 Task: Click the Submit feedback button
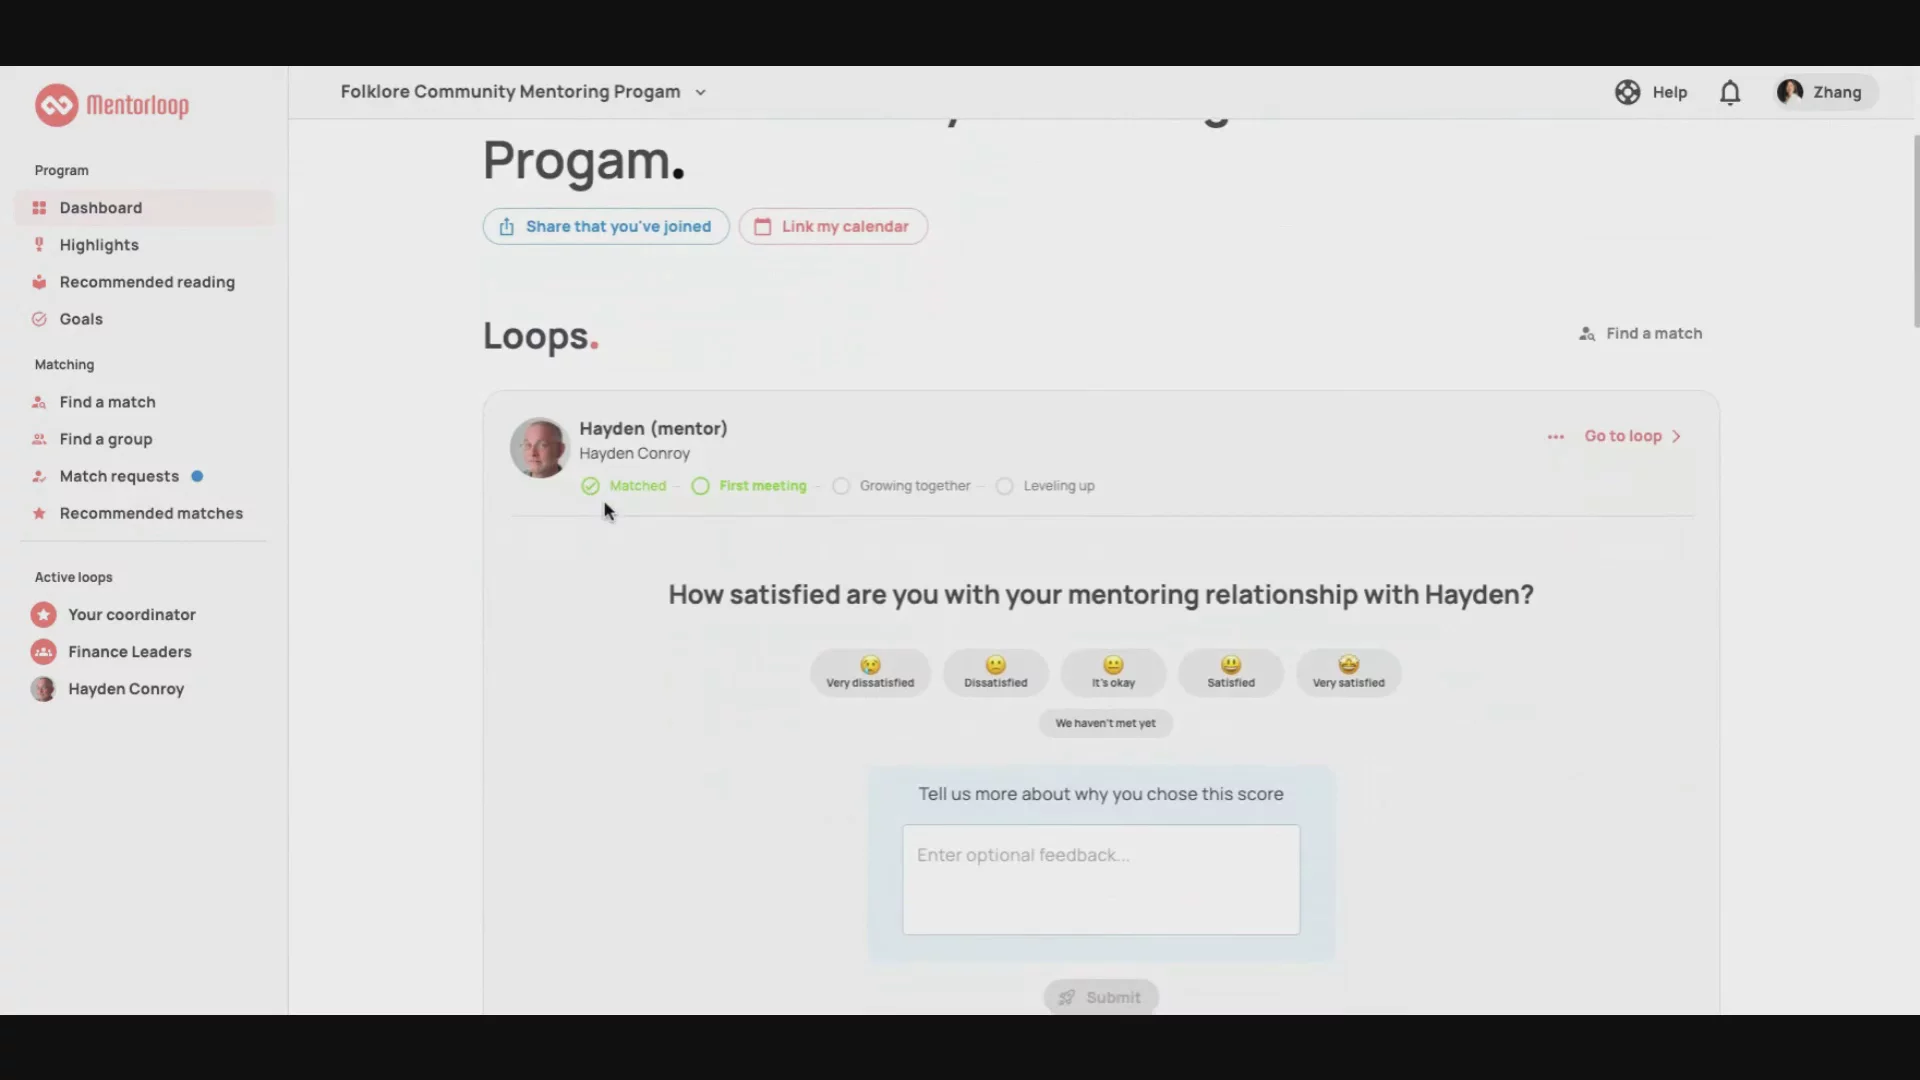(1101, 997)
